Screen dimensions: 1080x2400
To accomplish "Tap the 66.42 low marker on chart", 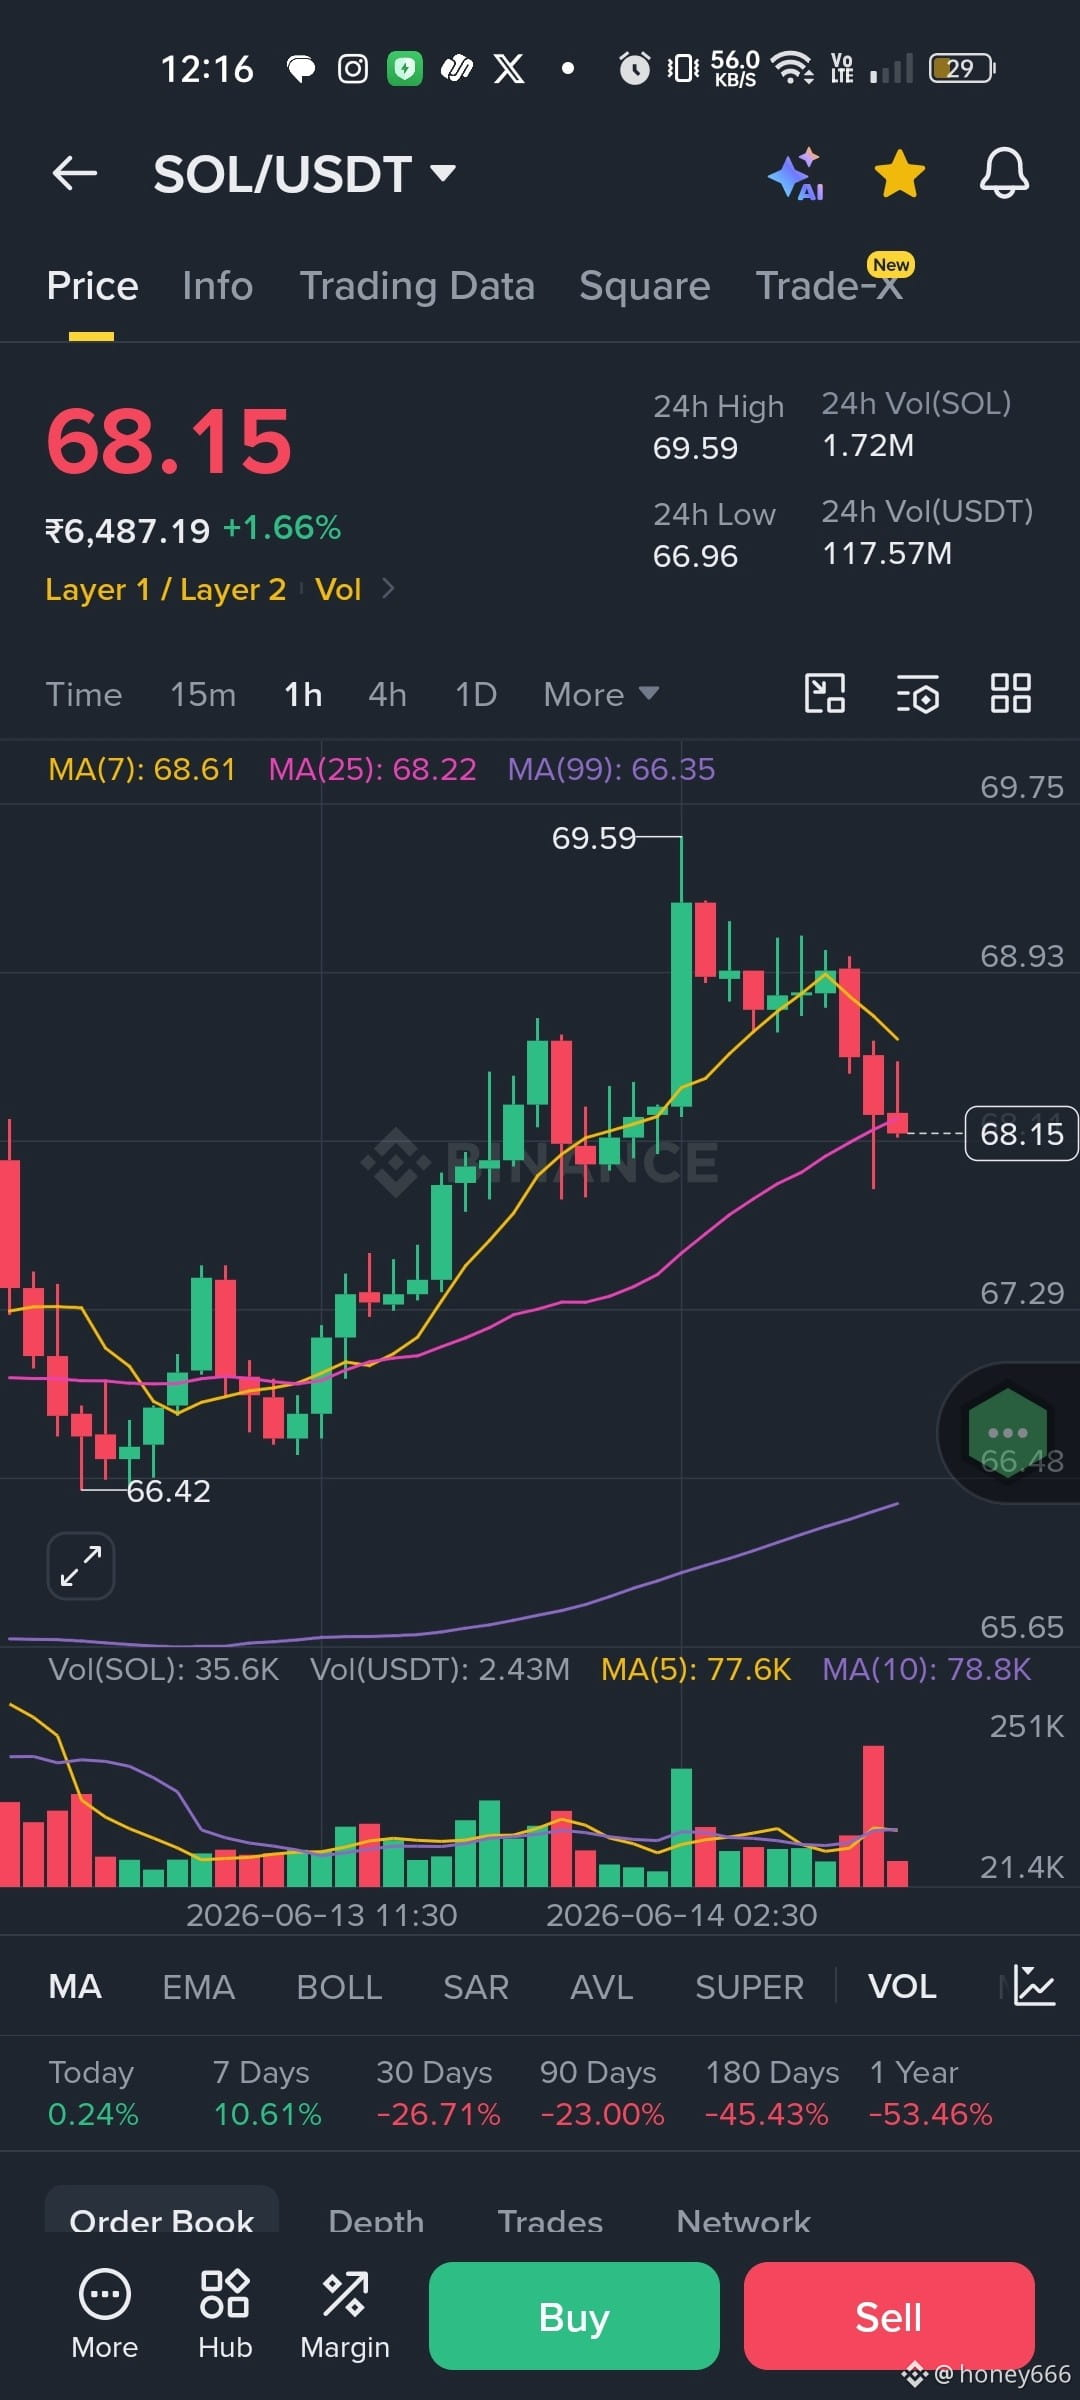I will click(168, 1491).
